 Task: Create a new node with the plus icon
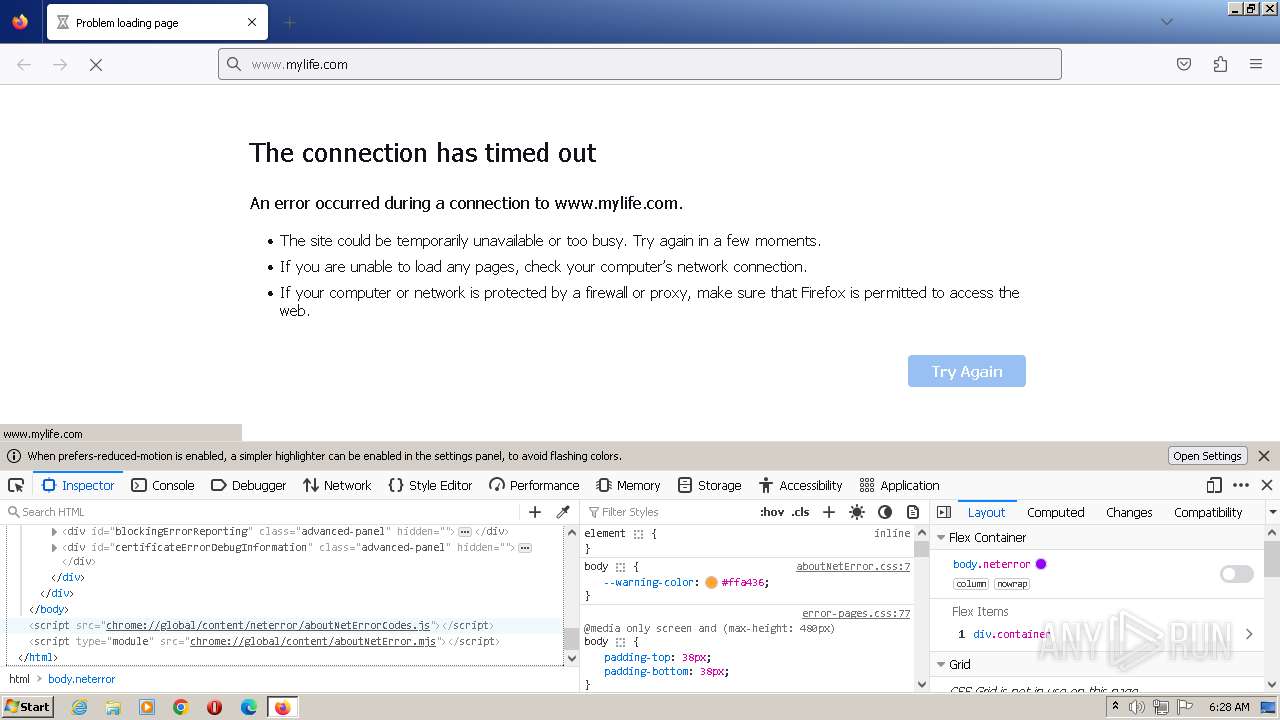click(535, 512)
